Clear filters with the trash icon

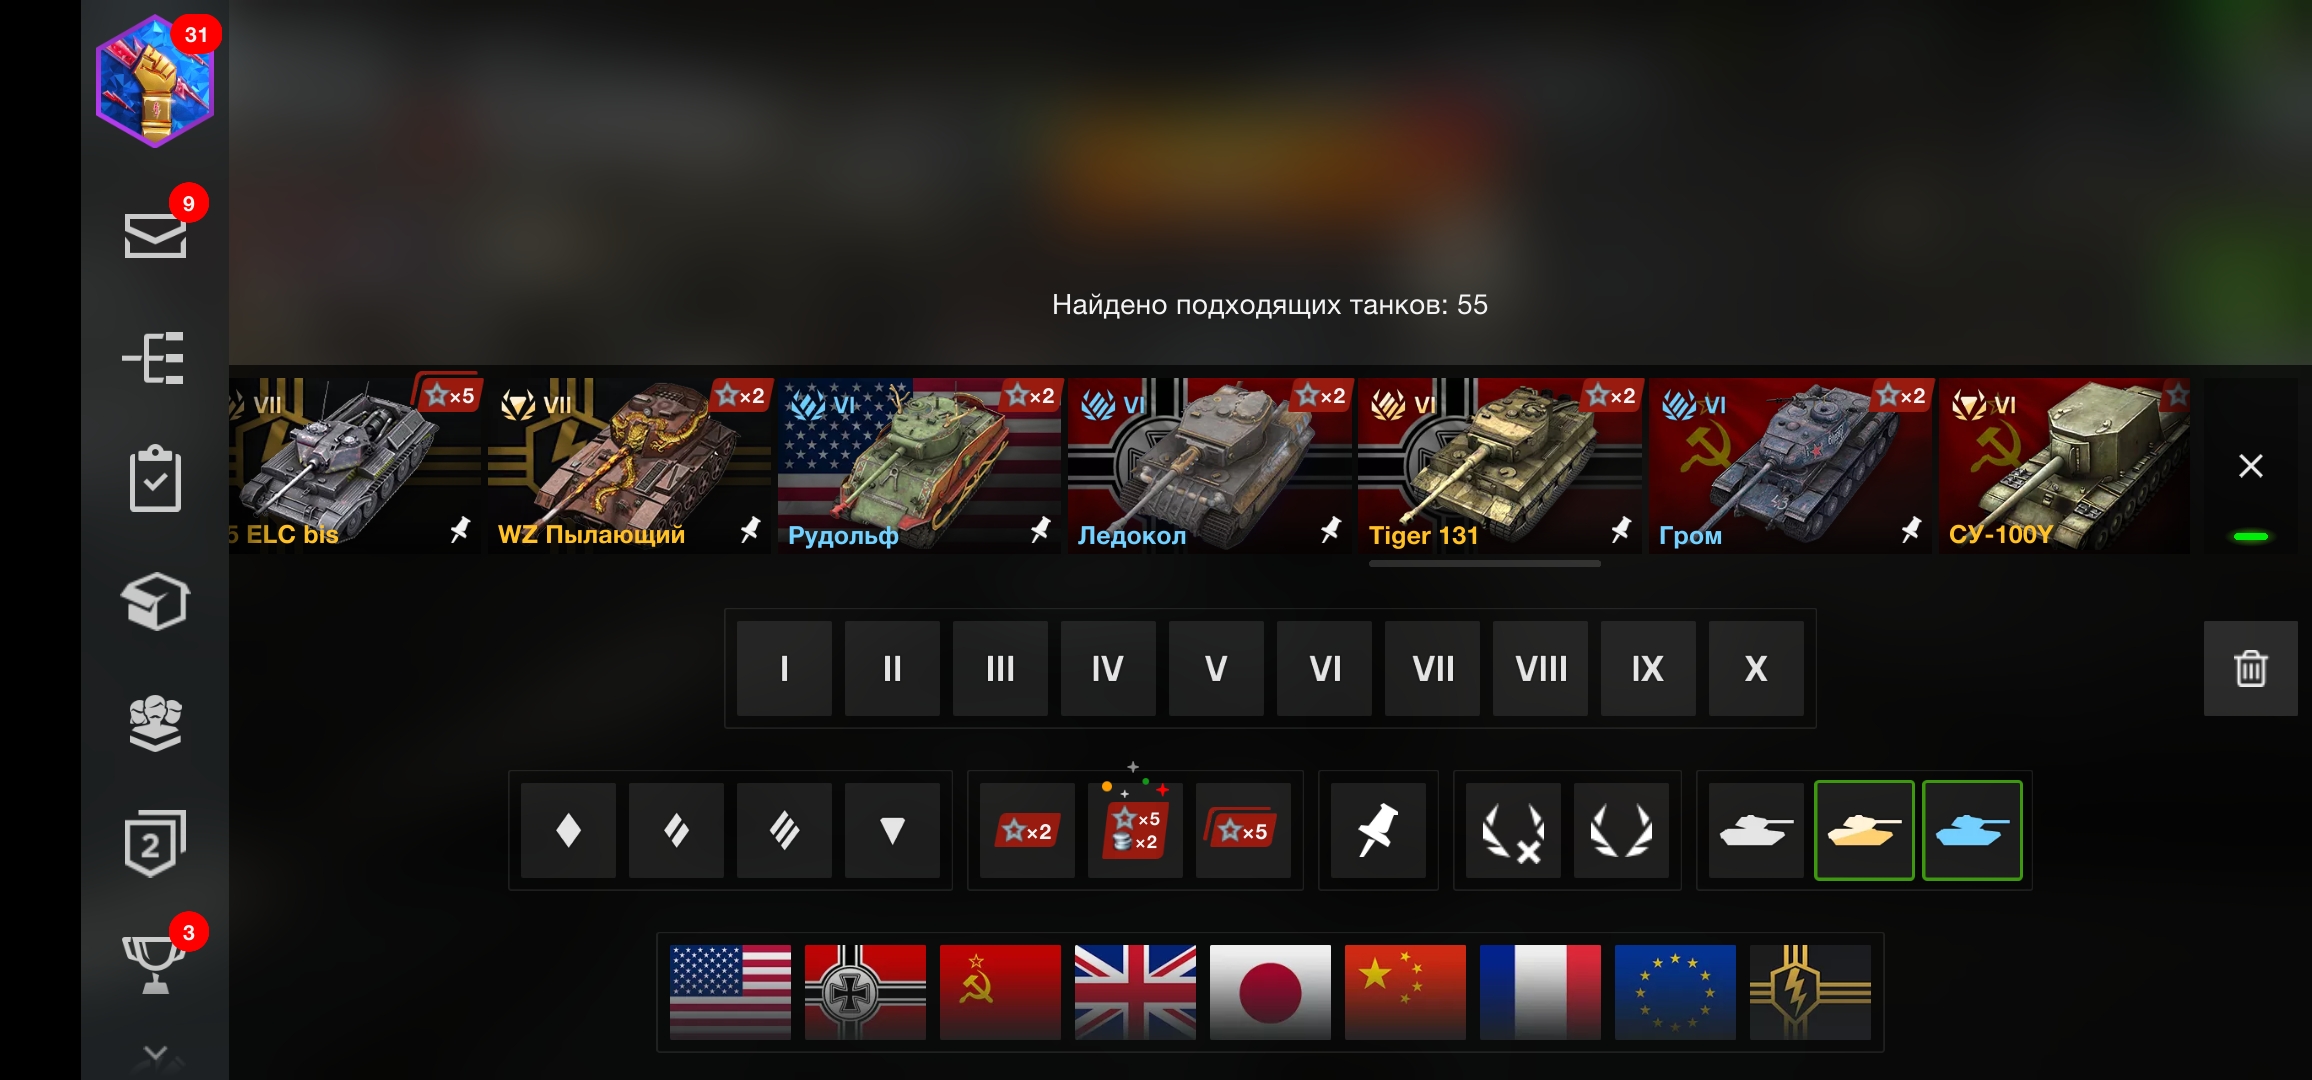2250,668
